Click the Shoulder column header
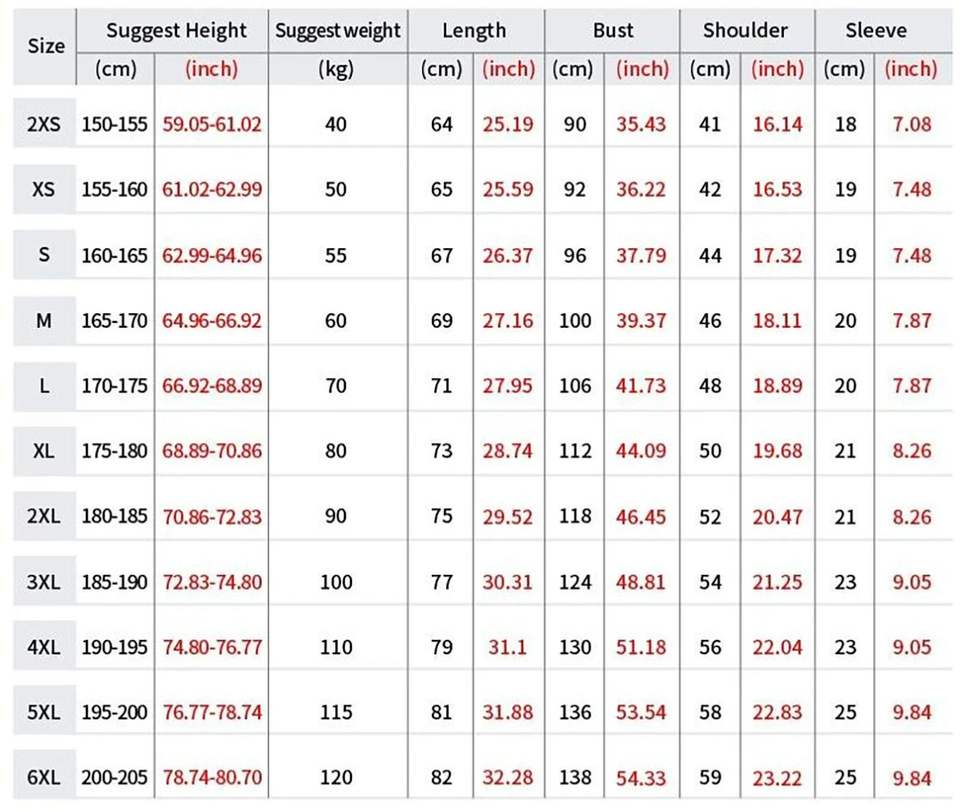This screenshot has height=811, width=960. [x=746, y=30]
